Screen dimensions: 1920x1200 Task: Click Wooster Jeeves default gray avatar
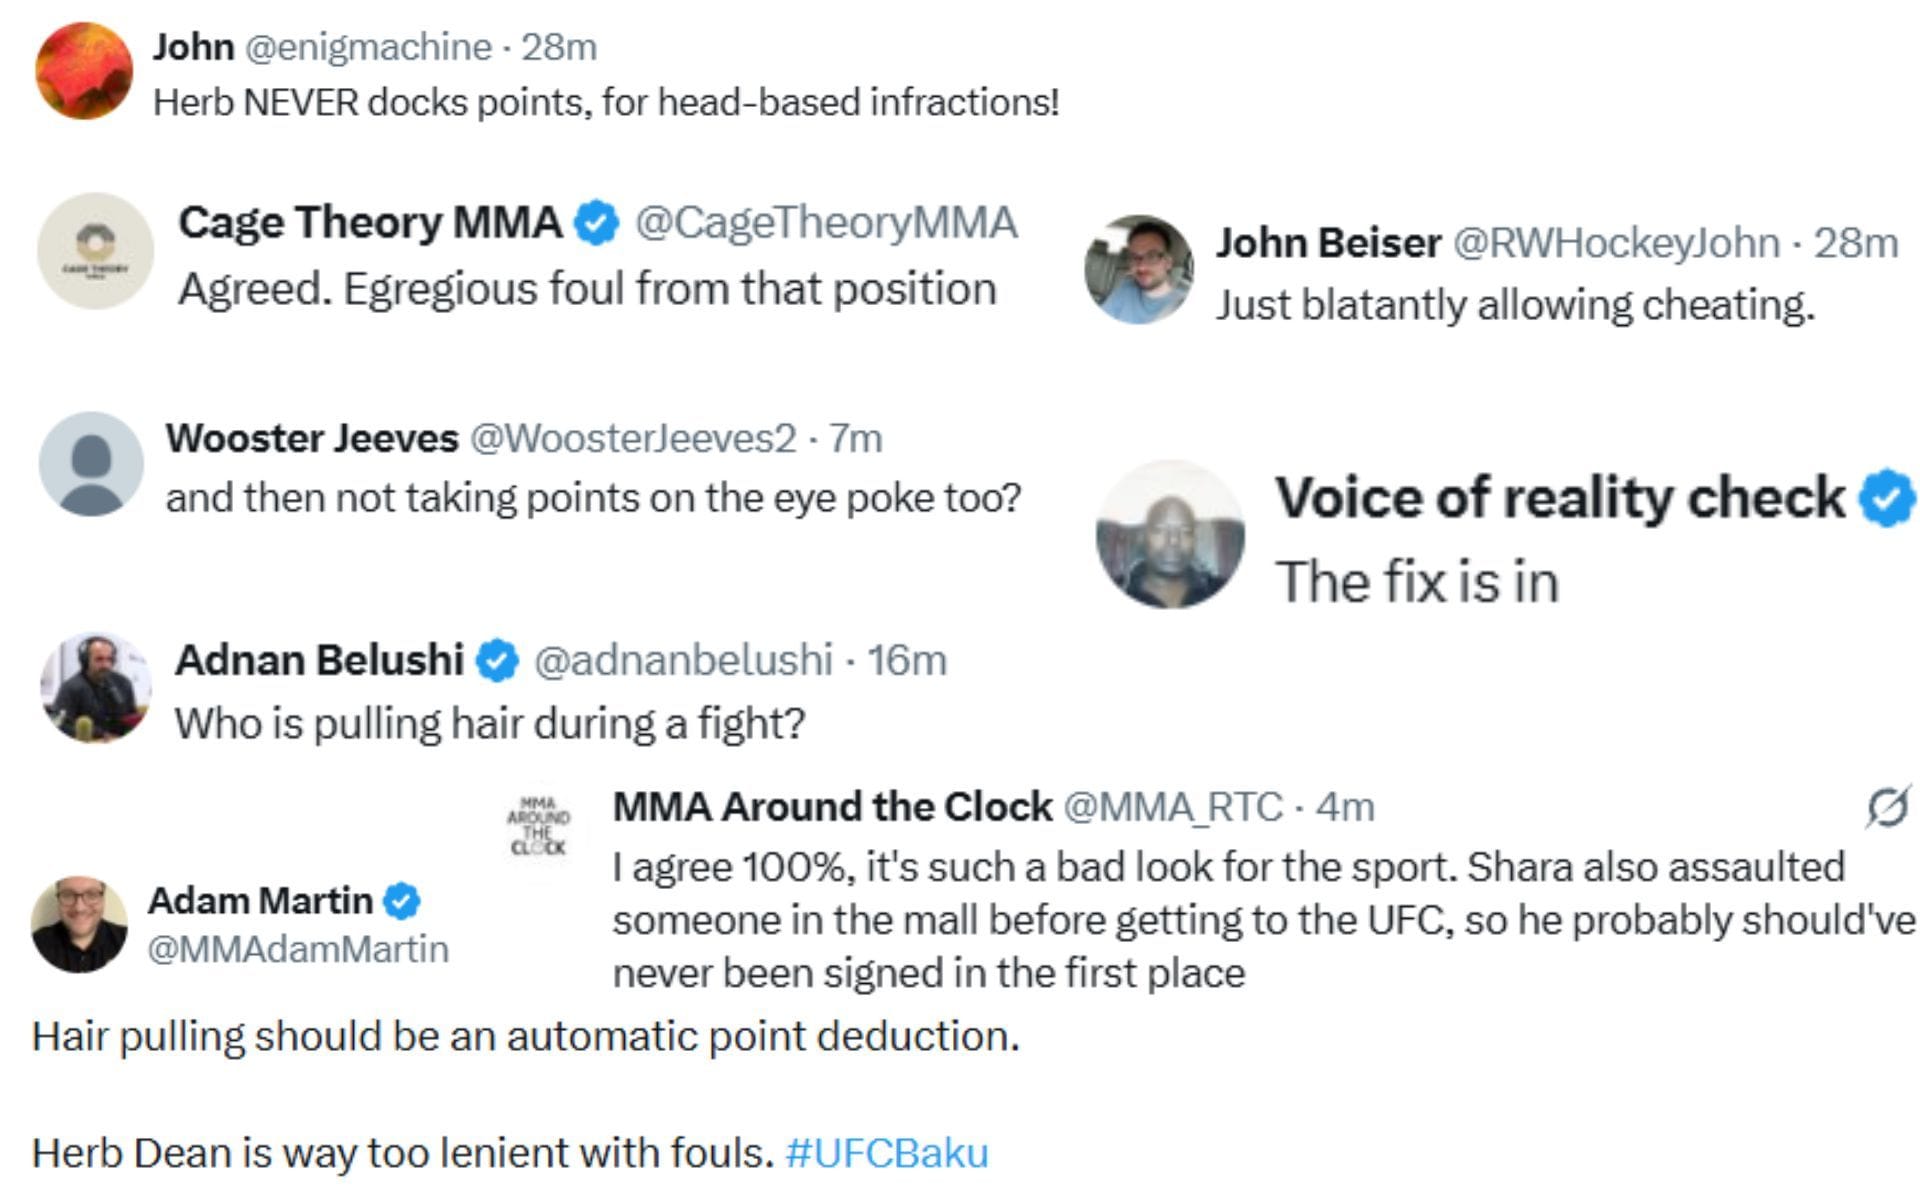point(91,464)
